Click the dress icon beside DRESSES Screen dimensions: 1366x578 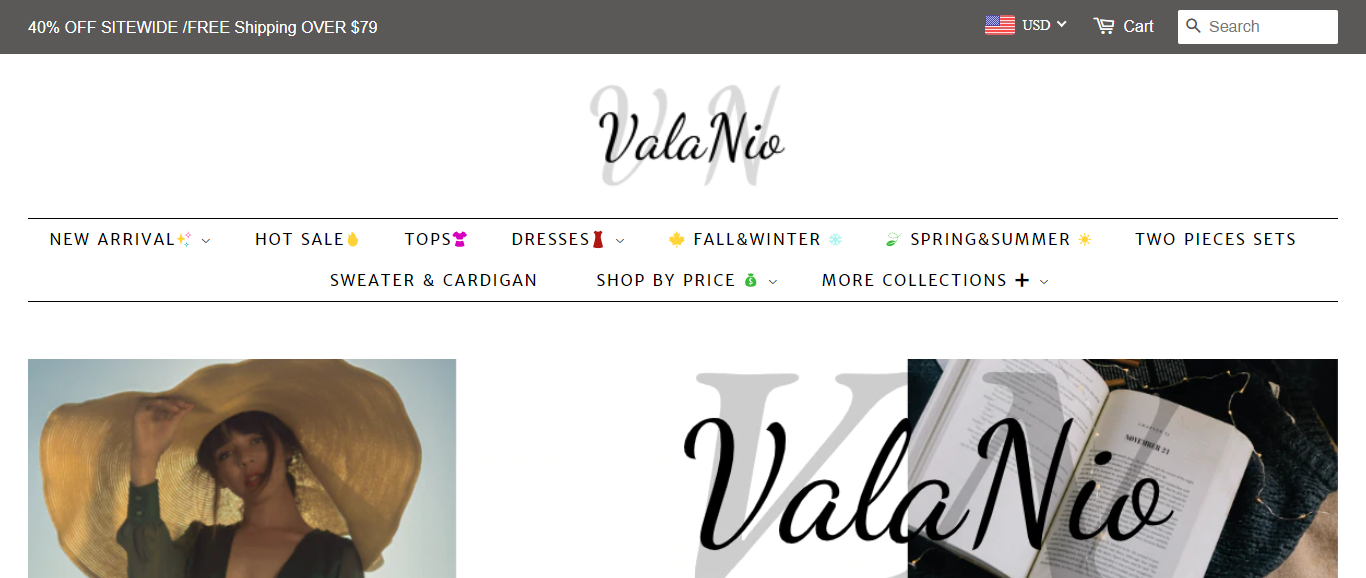tap(598, 239)
